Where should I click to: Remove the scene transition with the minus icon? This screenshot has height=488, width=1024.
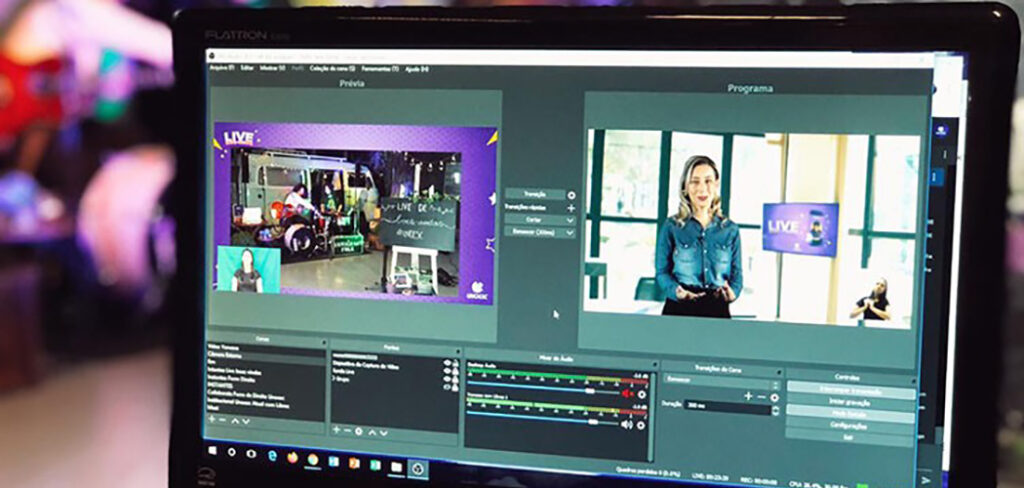(x=761, y=397)
